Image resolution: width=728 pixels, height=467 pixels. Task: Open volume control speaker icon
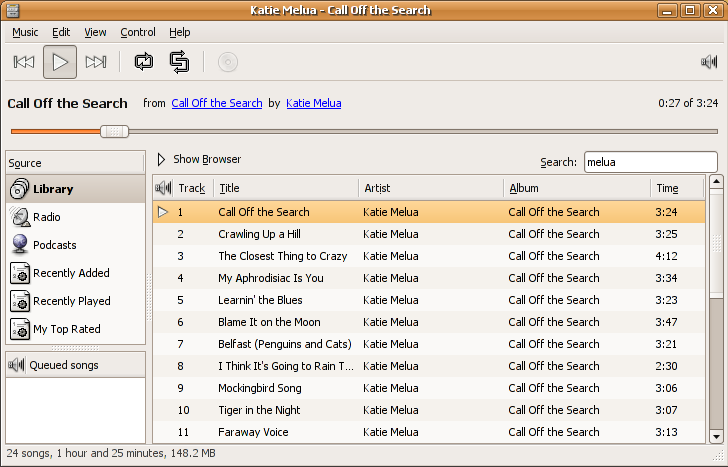click(x=709, y=61)
